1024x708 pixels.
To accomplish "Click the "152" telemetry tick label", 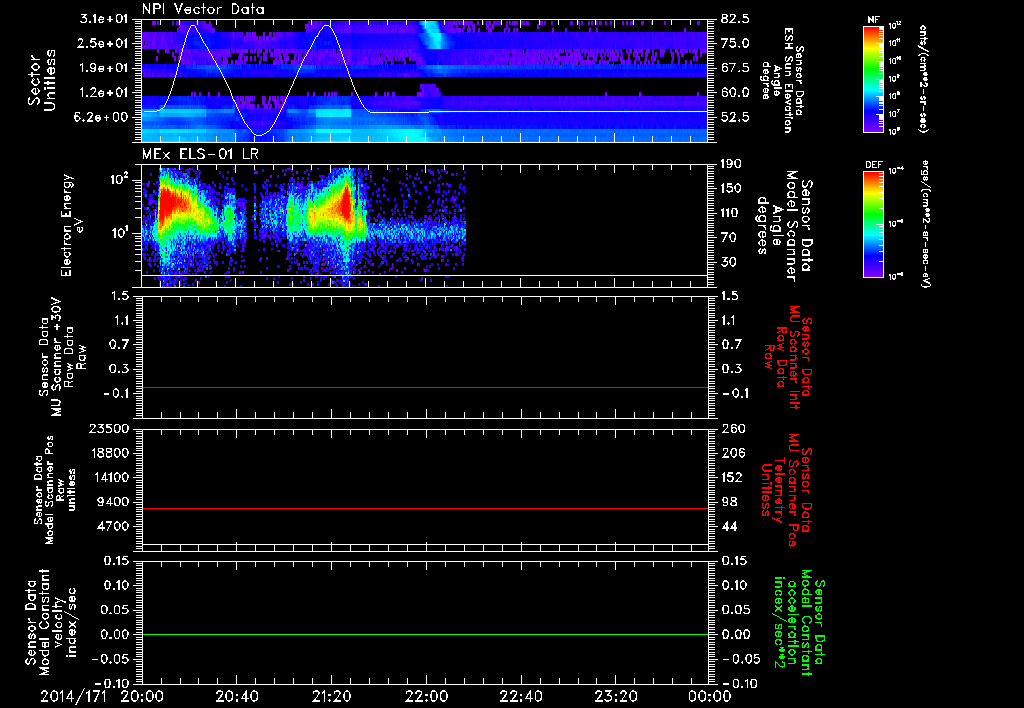I will (x=731, y=477).
